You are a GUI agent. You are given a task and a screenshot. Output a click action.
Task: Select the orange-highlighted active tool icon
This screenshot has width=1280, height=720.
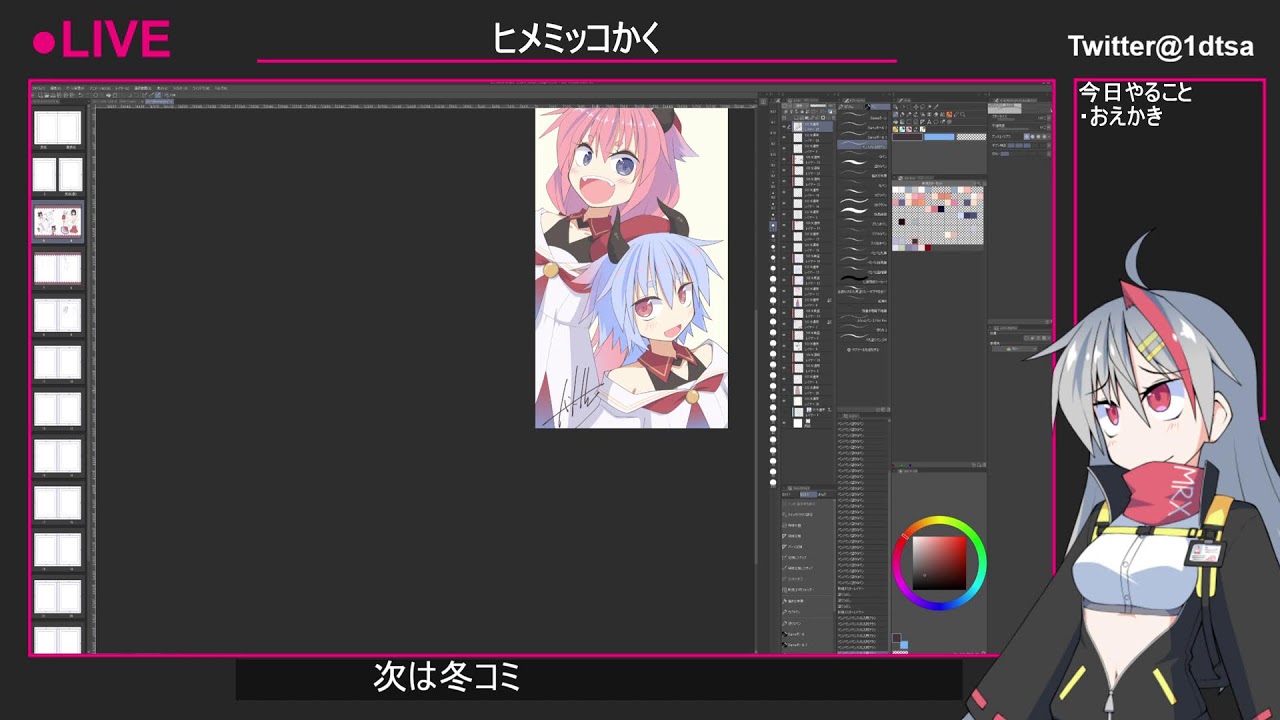pyautogui.click(x=949, y=115)
